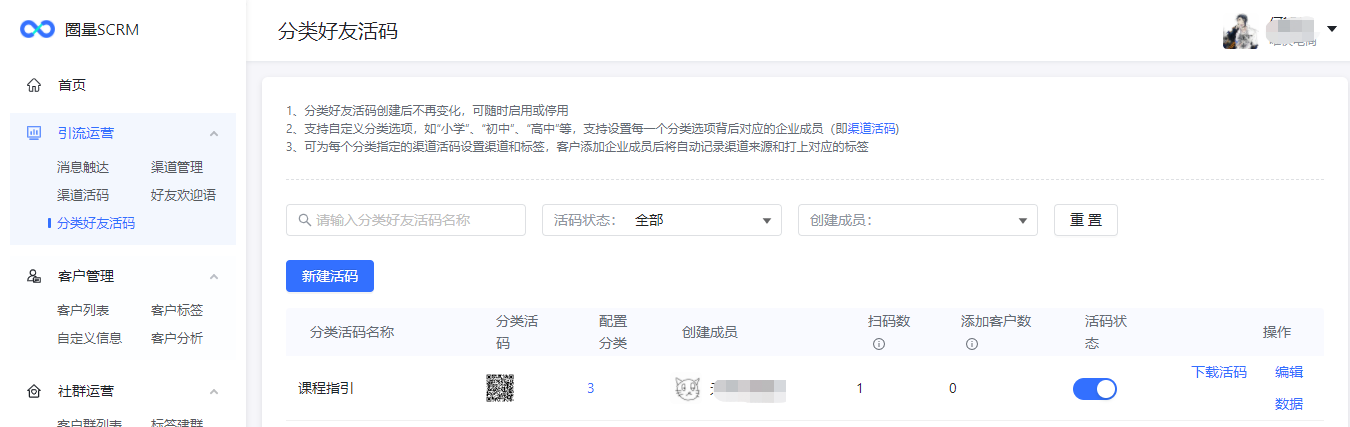Click the 引流运营 chart icon
Viewport: 1350px width, 427px height.
34,133
